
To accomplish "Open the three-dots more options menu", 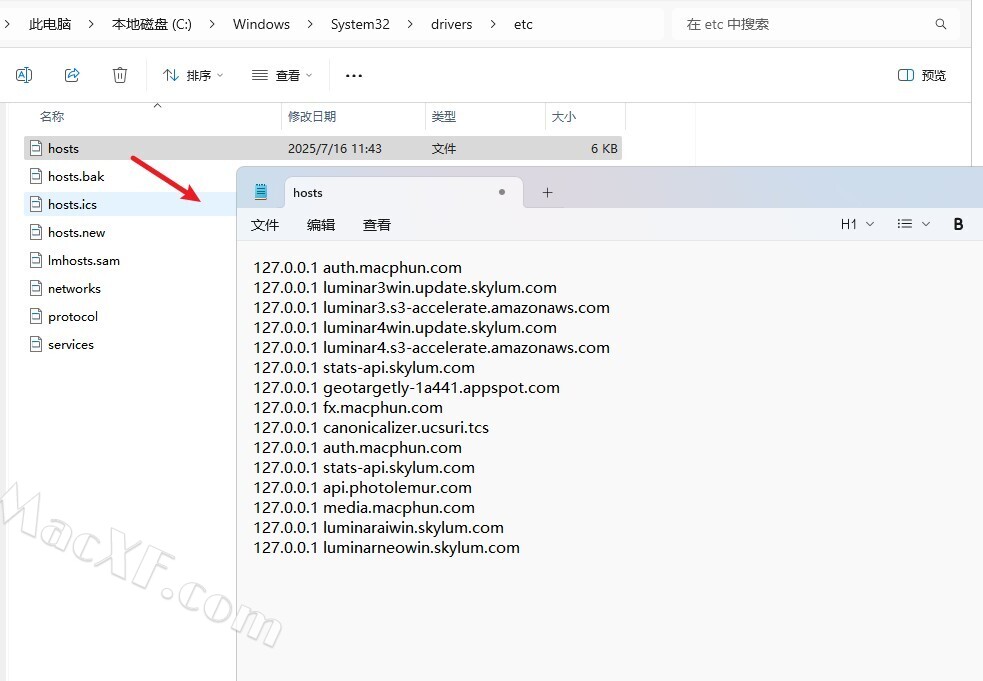I will (354, 75).
